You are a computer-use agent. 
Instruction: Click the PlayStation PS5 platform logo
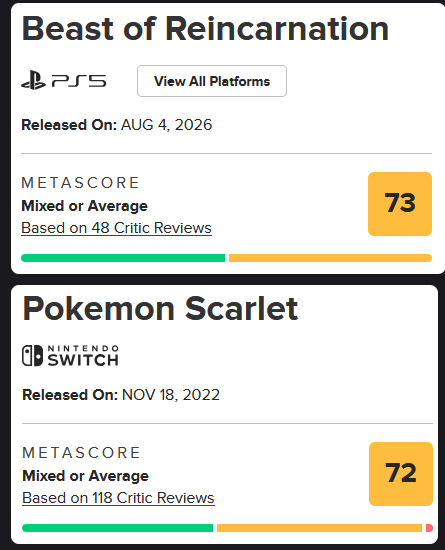[63, 80]
